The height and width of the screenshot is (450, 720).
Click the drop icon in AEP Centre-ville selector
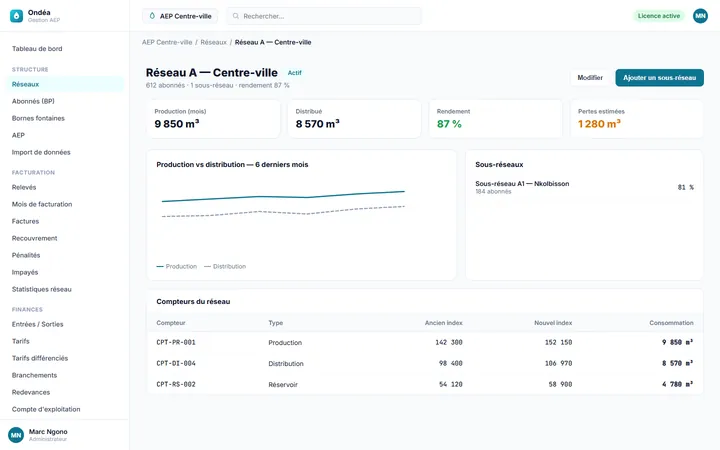tap(152, 16)
